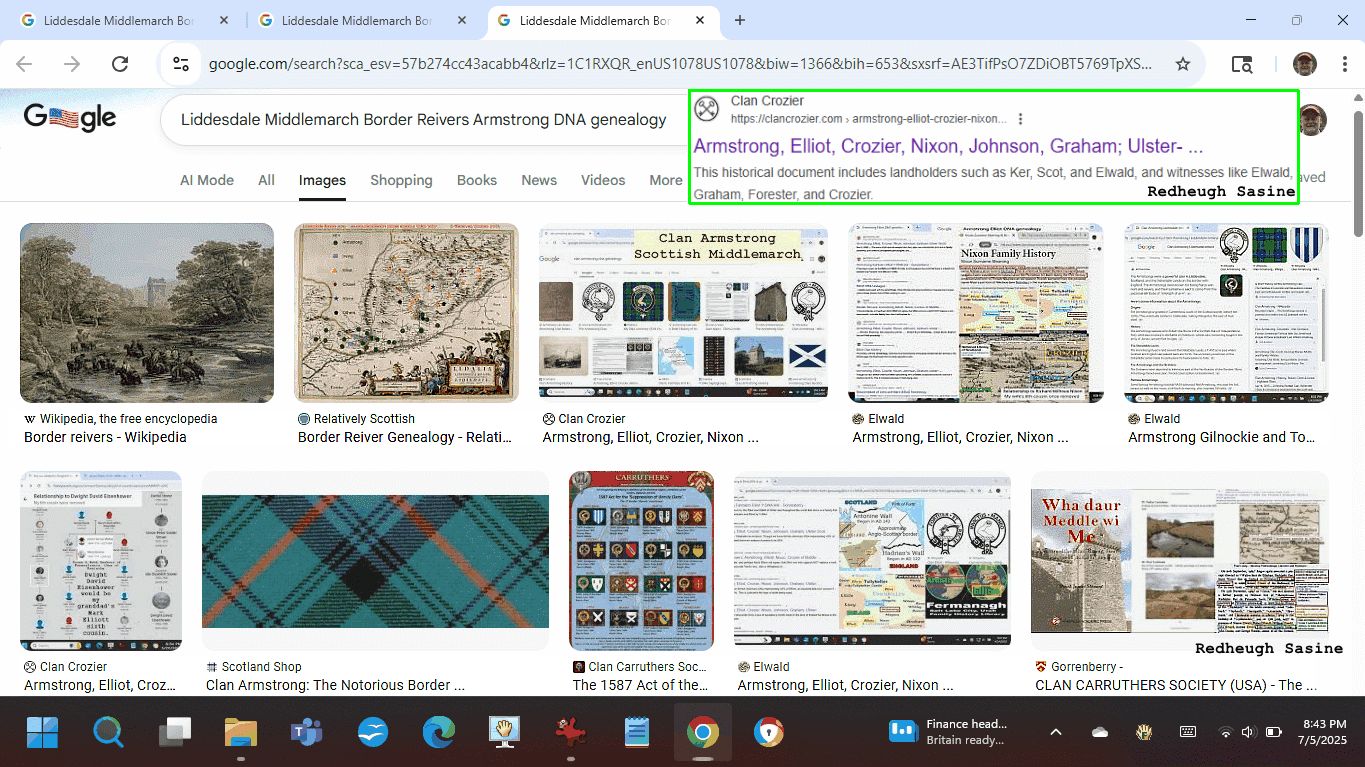Open the touch keyboard tray icon
The image size is (1365, 767).
click(1188, 733)
